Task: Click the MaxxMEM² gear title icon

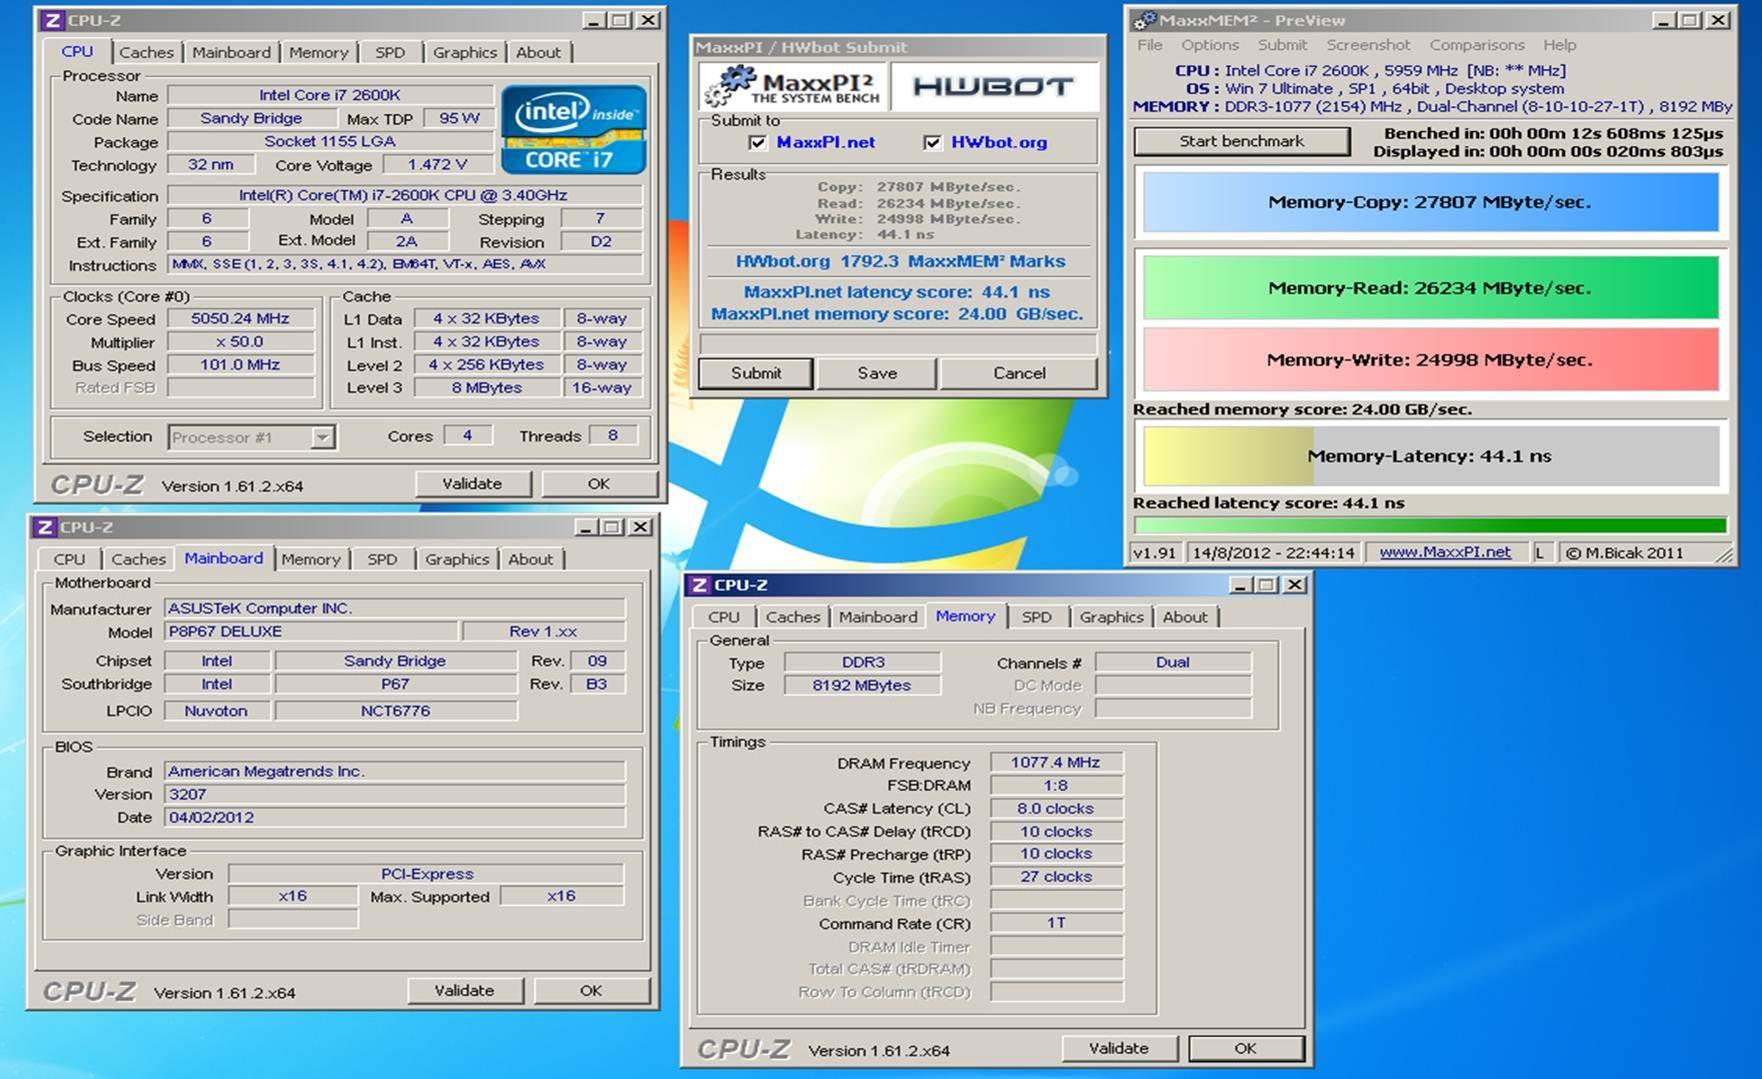Action: pyautogui.click(x=1145, y=20)
